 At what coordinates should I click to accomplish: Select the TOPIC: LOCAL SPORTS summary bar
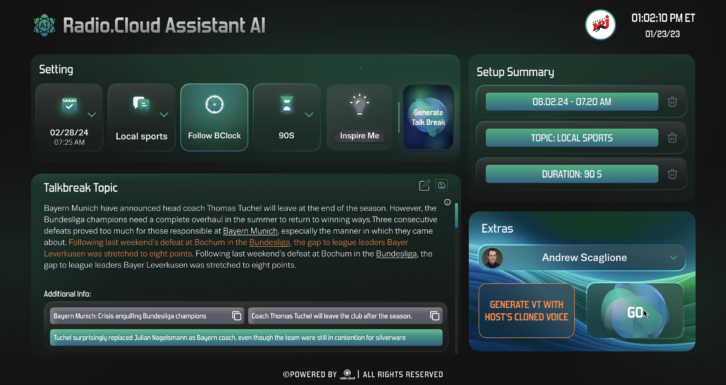coord(572,138)
